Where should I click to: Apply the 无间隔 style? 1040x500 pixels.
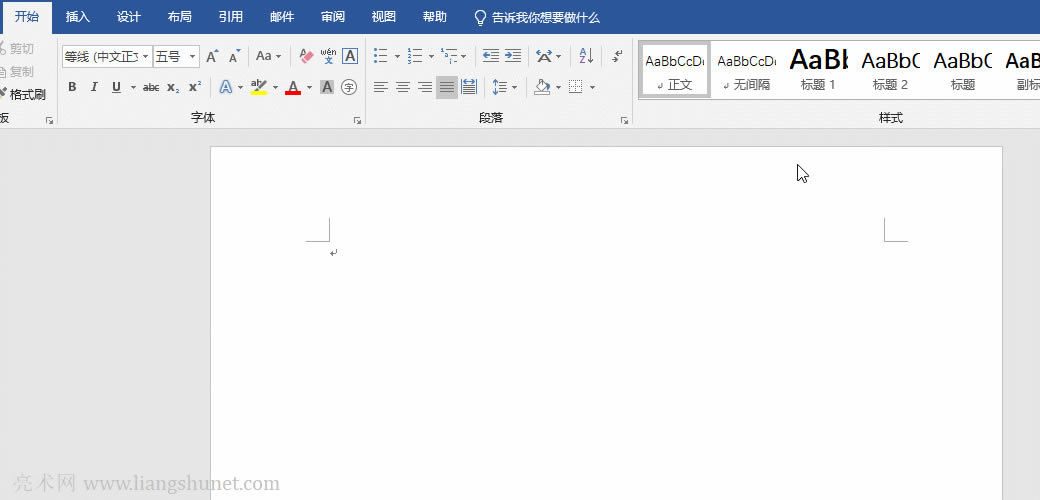click(x=746, y=70)
